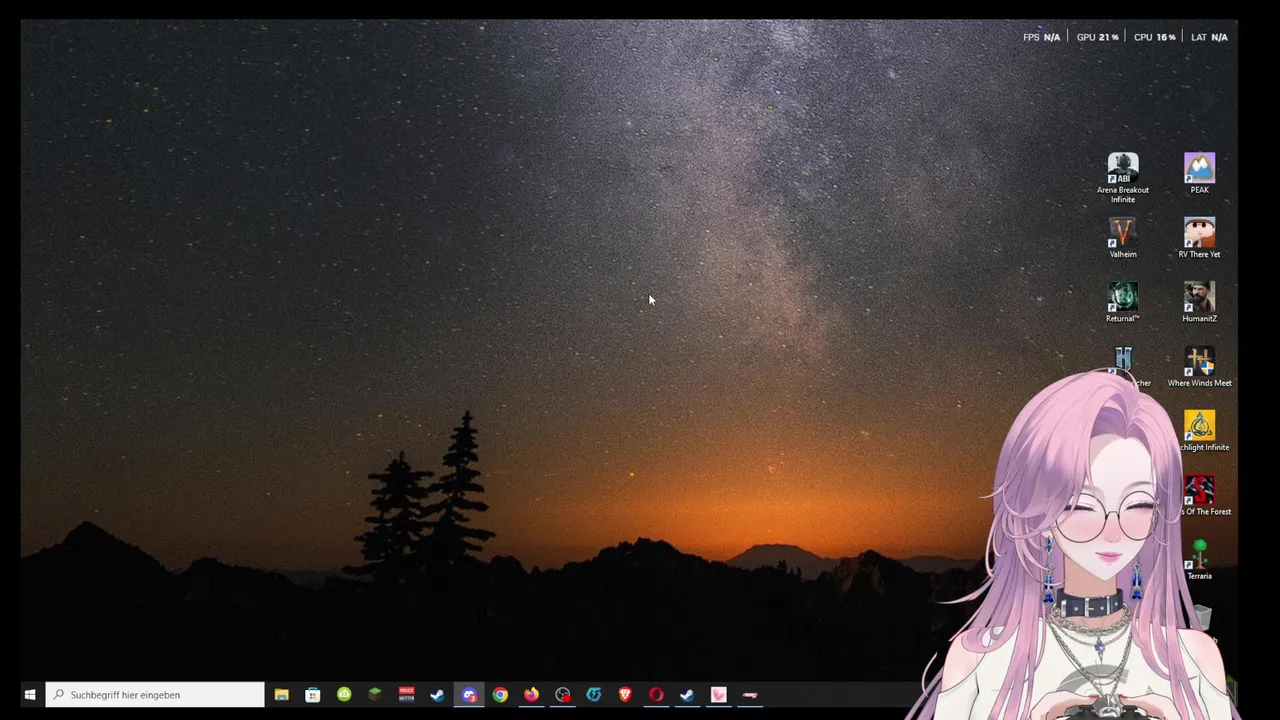Open the Steam icon beside Voicemeeter
Viewport: 1280px width, 720px height.
click(x=437, y=694)
